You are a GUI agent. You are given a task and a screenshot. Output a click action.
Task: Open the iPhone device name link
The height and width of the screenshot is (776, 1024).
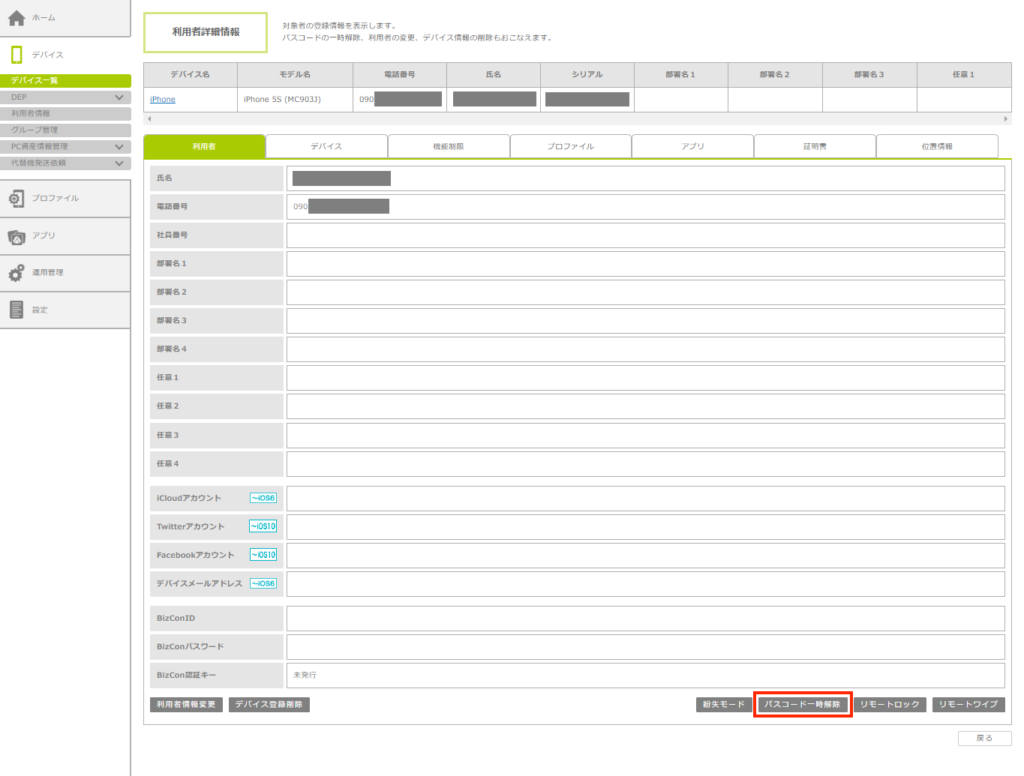(162, 100)
